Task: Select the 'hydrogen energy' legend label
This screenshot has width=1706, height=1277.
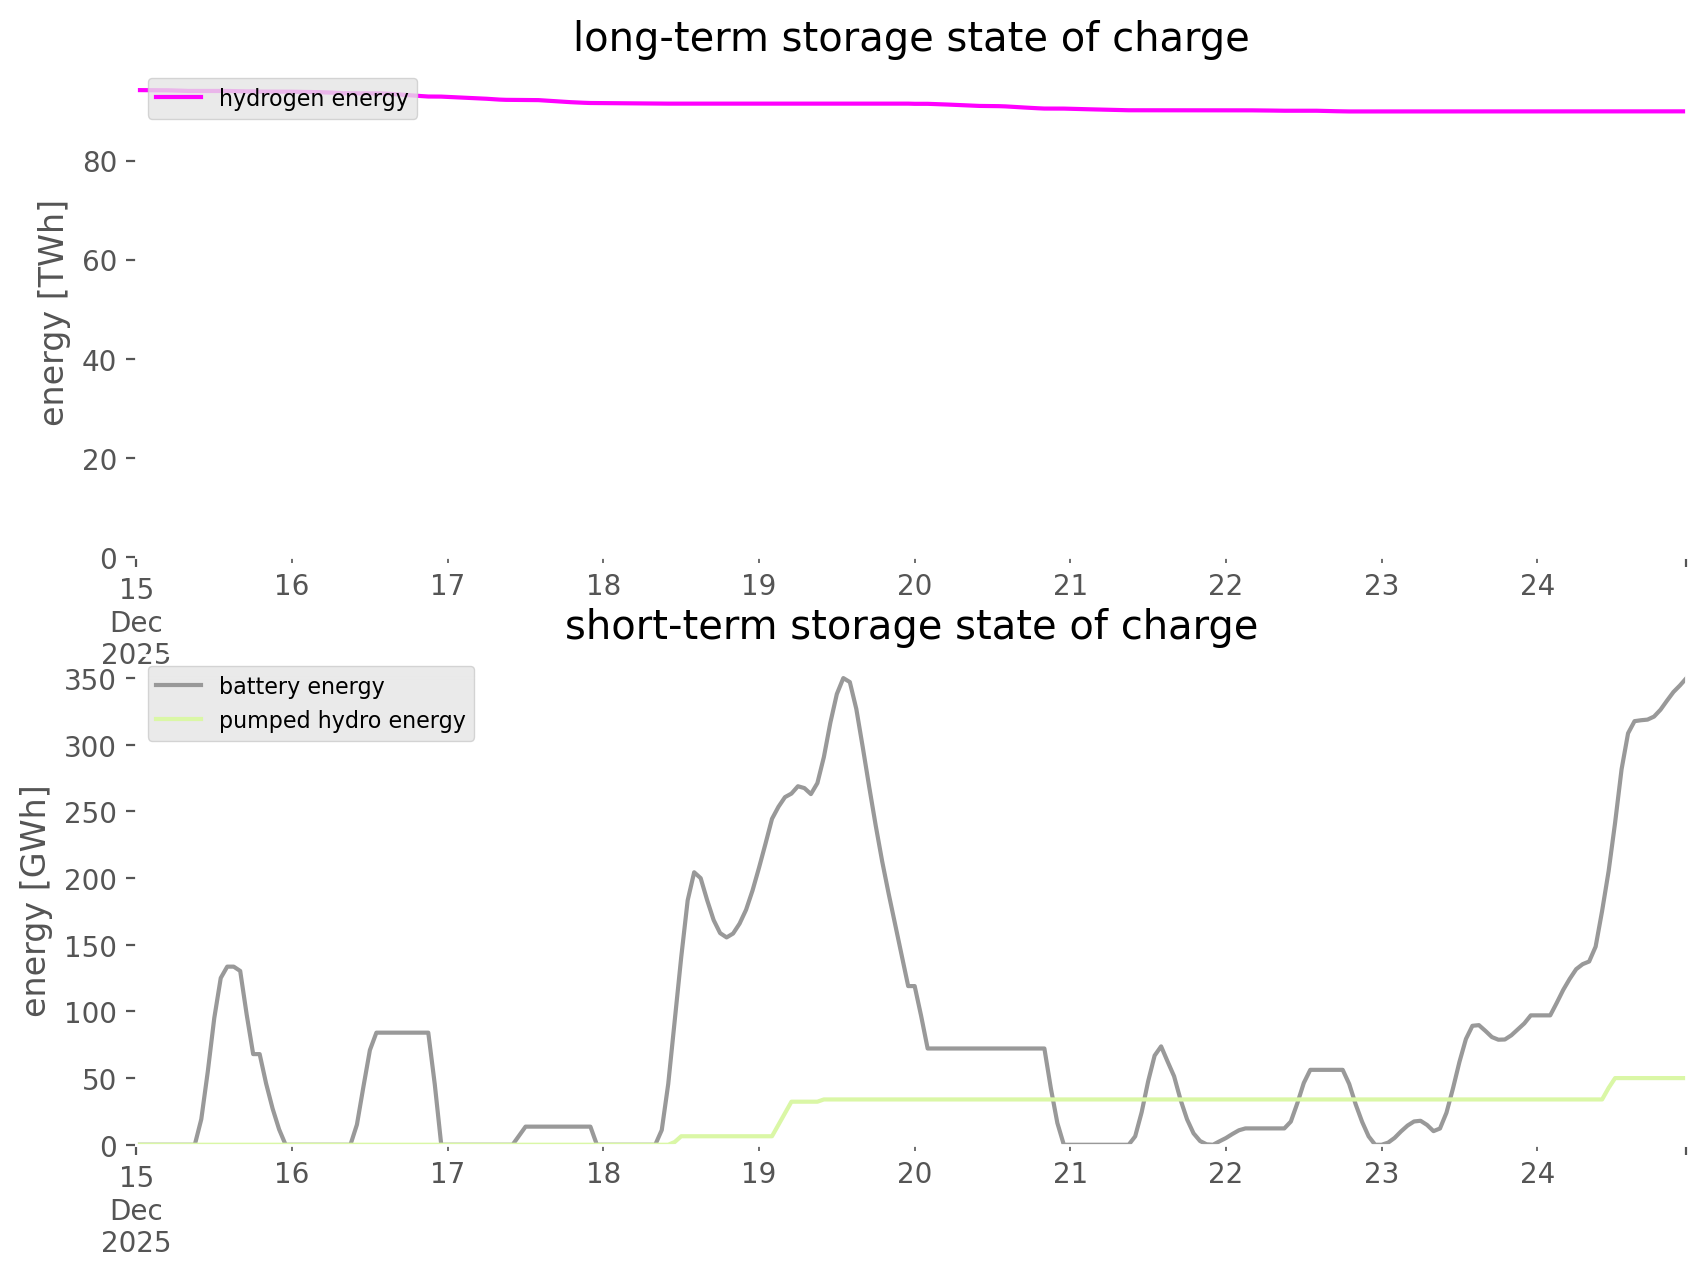Action: click(x=313, y=98)
